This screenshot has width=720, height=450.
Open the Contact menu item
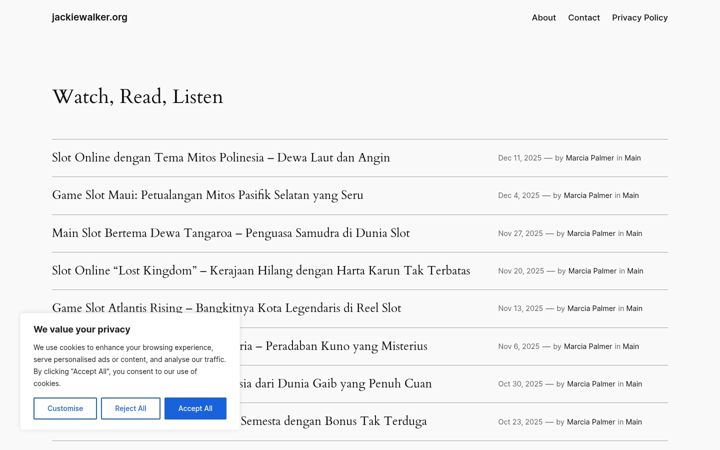[x=584, y=17]
